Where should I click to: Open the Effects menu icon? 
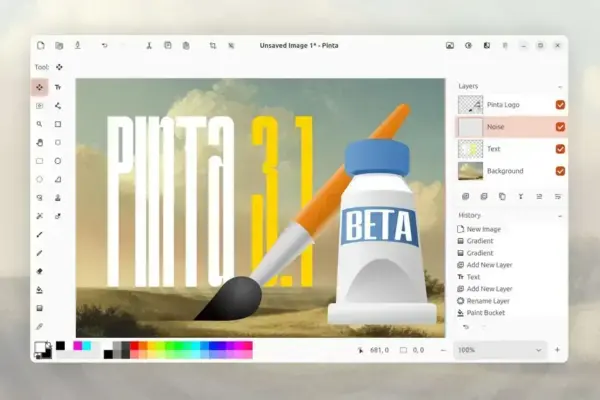[x=487, y=46]
